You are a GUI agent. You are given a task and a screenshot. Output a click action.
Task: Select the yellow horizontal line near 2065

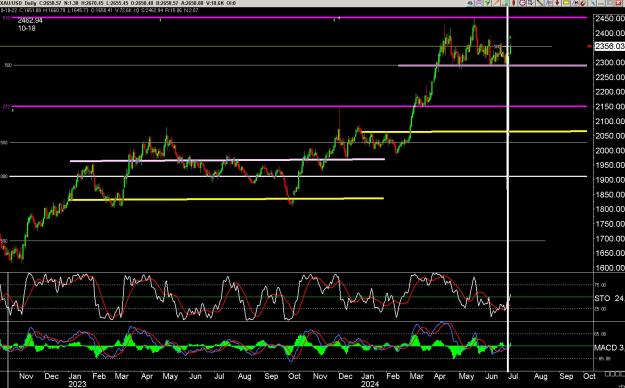(474, 131)
